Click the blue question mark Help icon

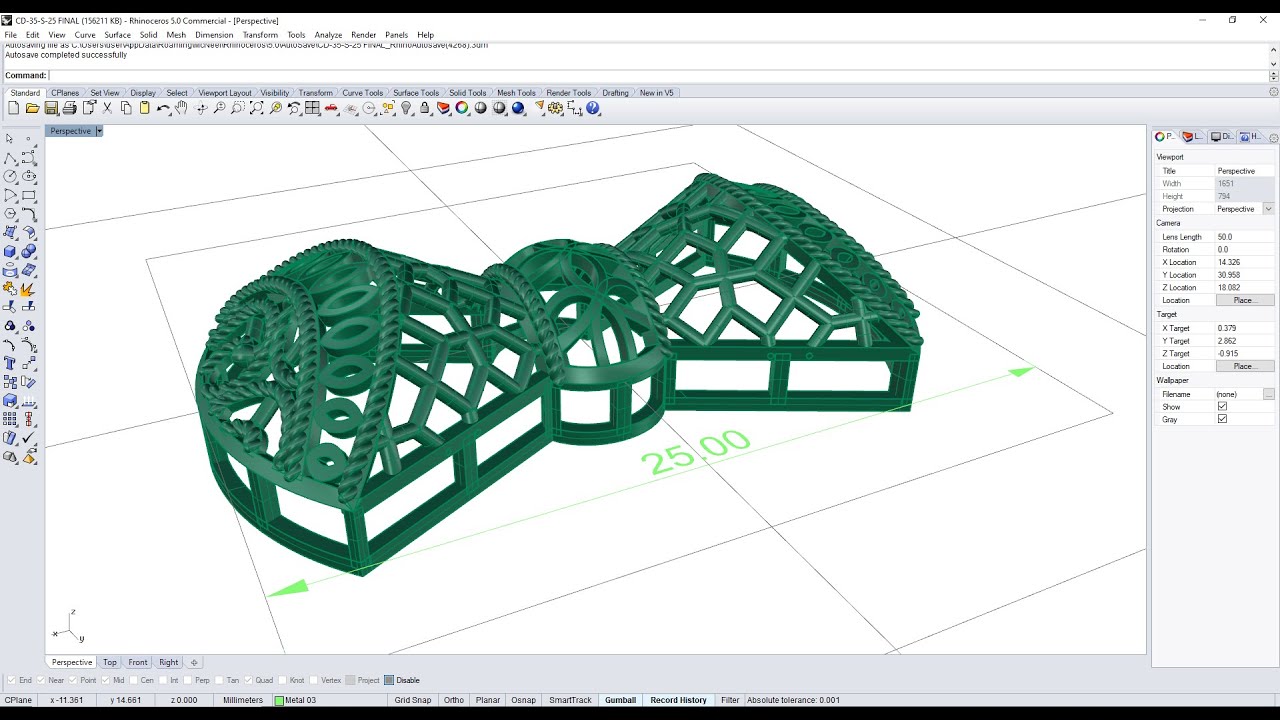(593, 108)
